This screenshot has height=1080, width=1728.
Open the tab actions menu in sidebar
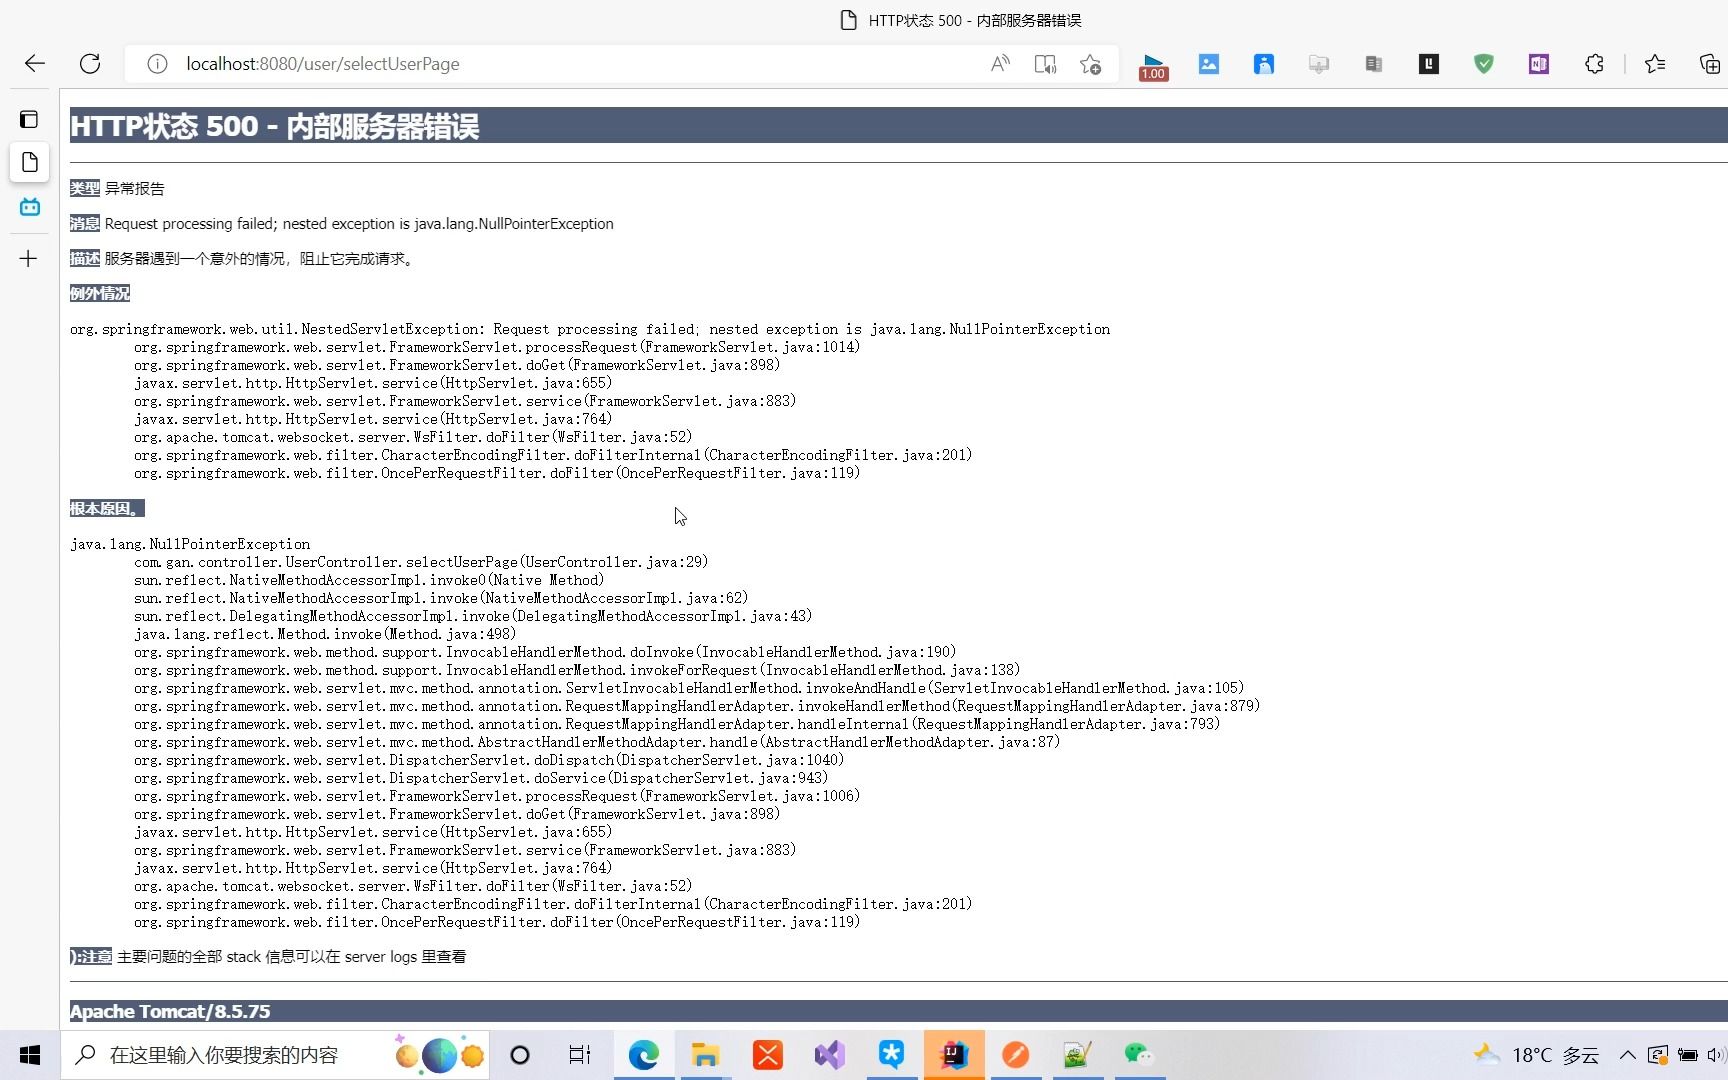(x=29, y=119)
